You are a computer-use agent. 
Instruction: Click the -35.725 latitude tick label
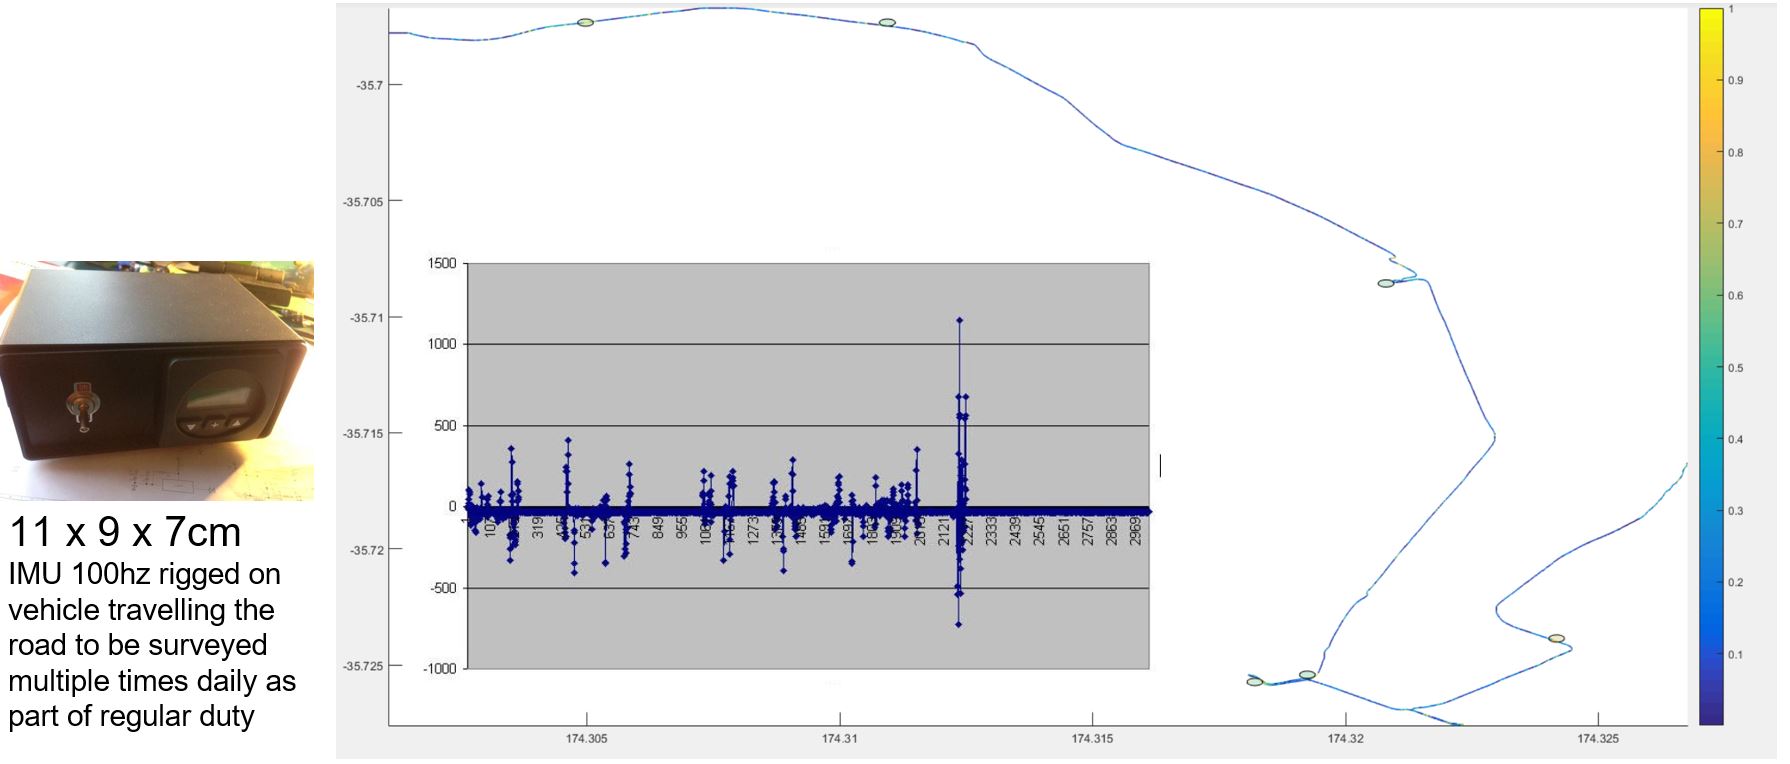click(363, 666)
